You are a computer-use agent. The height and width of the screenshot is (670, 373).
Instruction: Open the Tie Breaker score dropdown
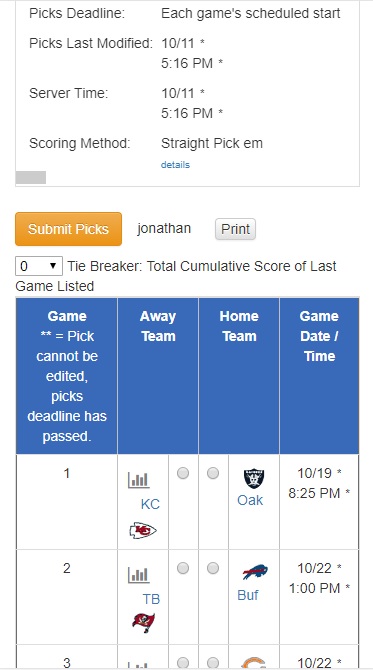(39, 266)
